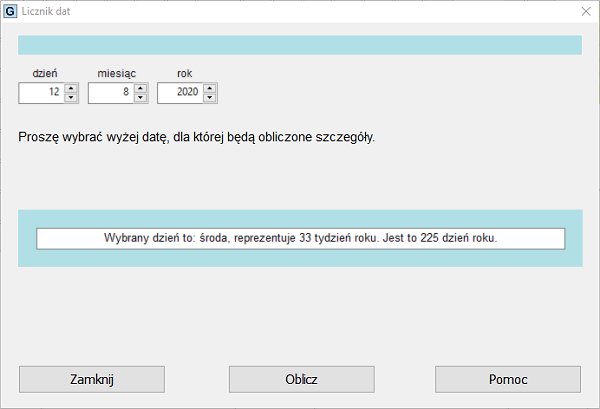
Task: Increase the dzień value with up arrow
Action: pos(71,87)
